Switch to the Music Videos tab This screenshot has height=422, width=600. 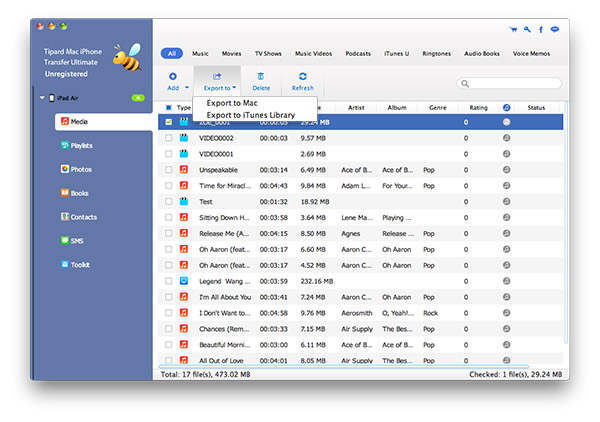pos(313,54)
